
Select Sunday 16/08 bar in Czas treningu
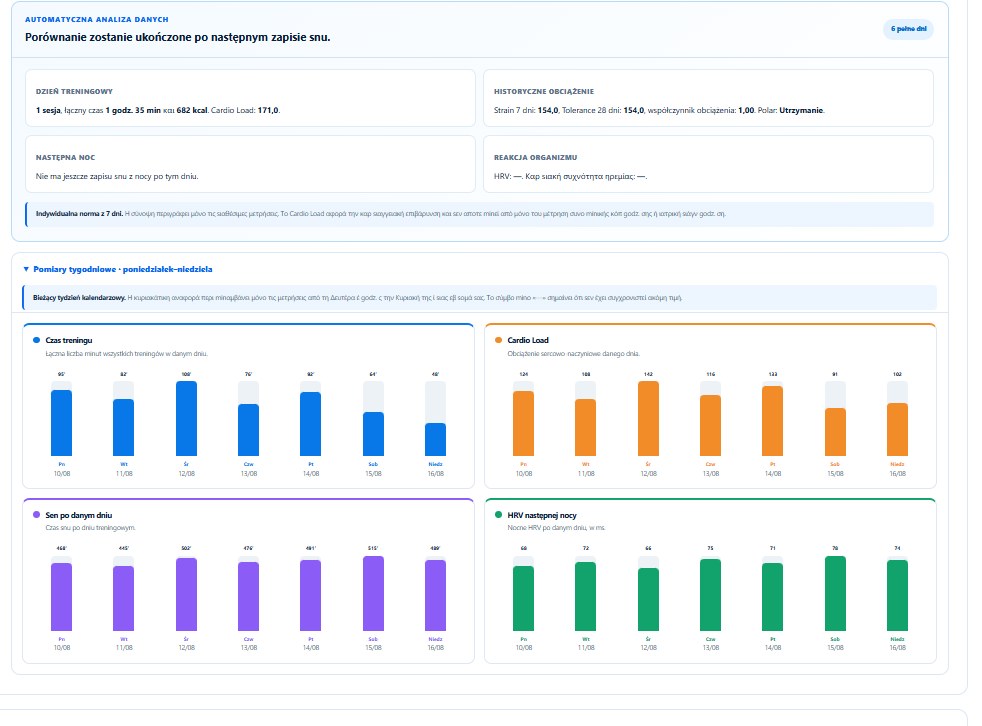pos(435,439)
